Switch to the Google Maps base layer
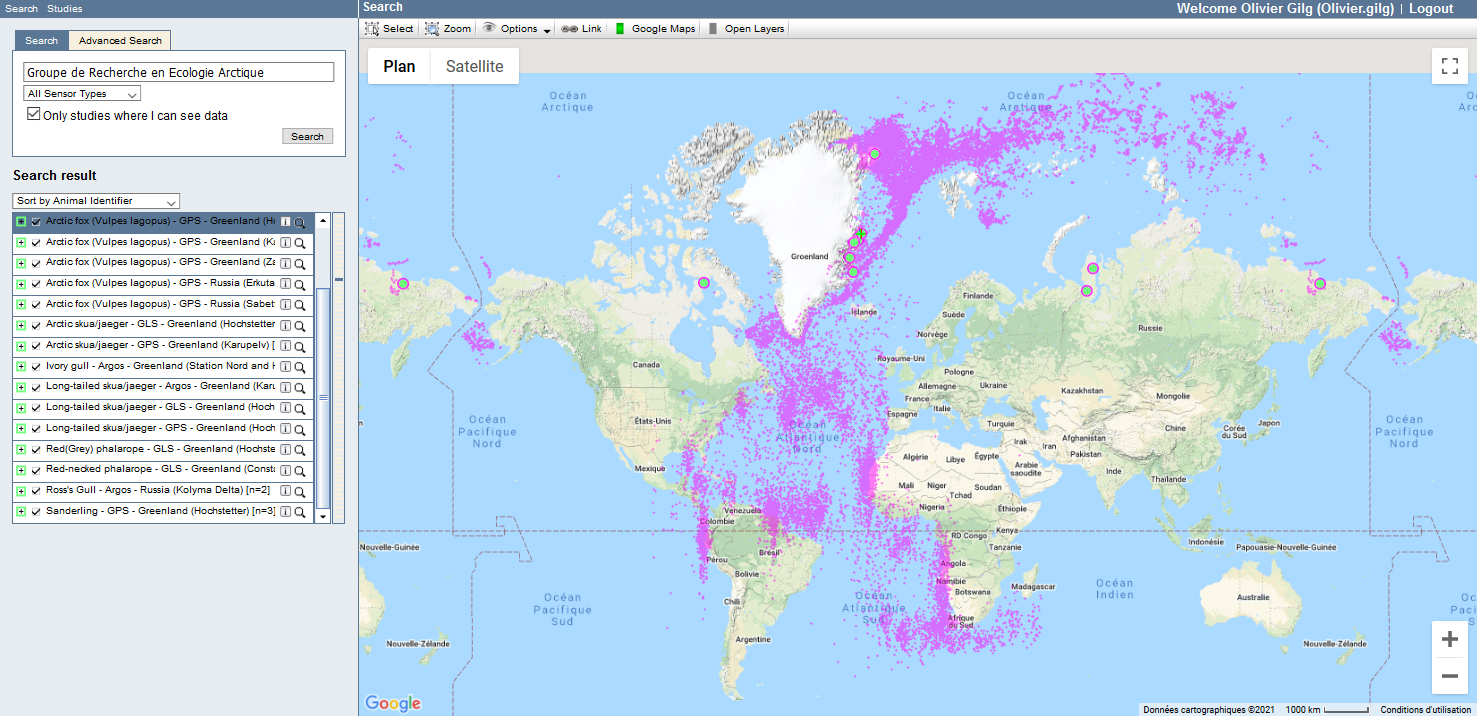1477x716 pixels. point(655,29)
